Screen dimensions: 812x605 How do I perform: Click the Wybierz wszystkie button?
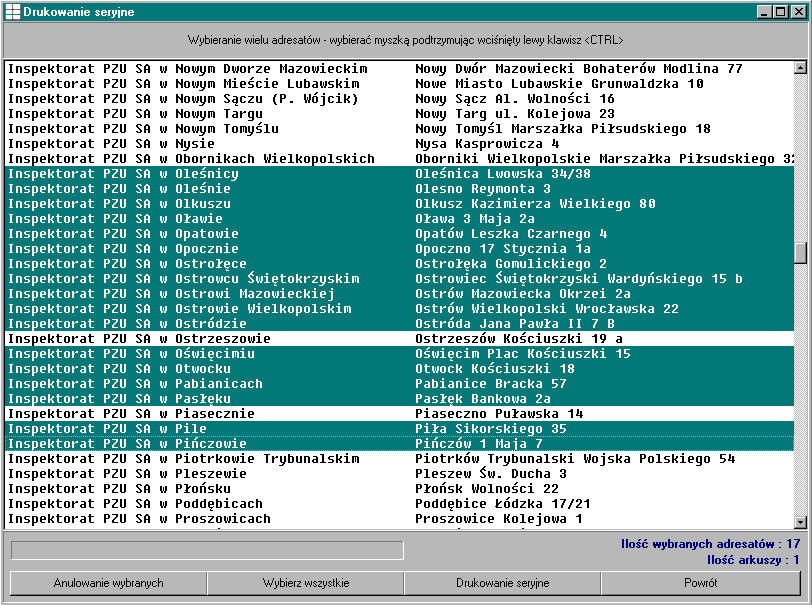(306, 583)
